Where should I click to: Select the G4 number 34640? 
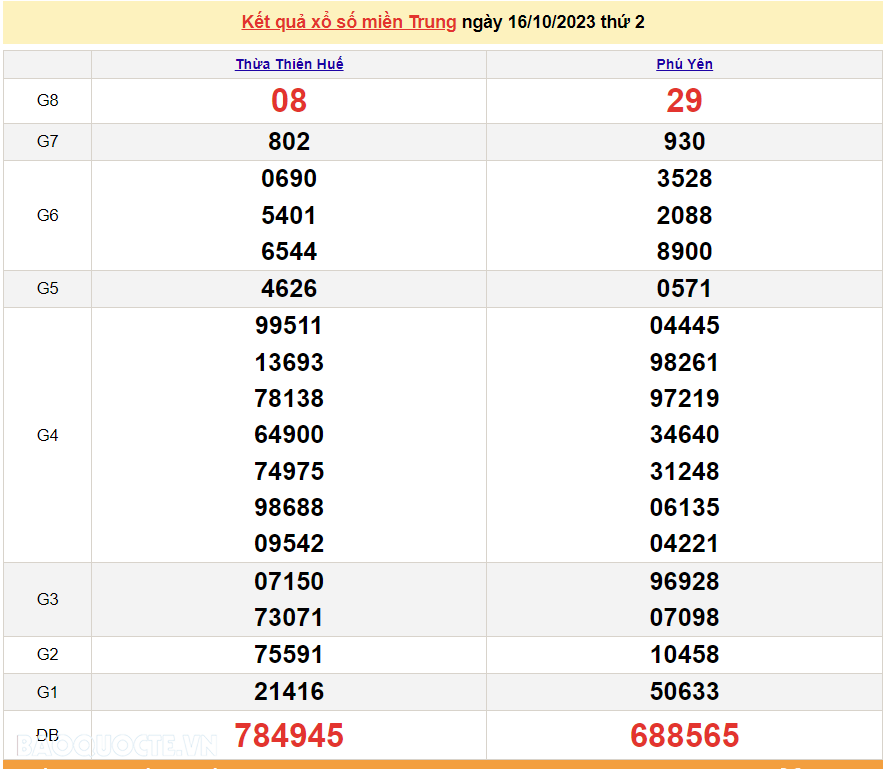(x=684, y=435)
